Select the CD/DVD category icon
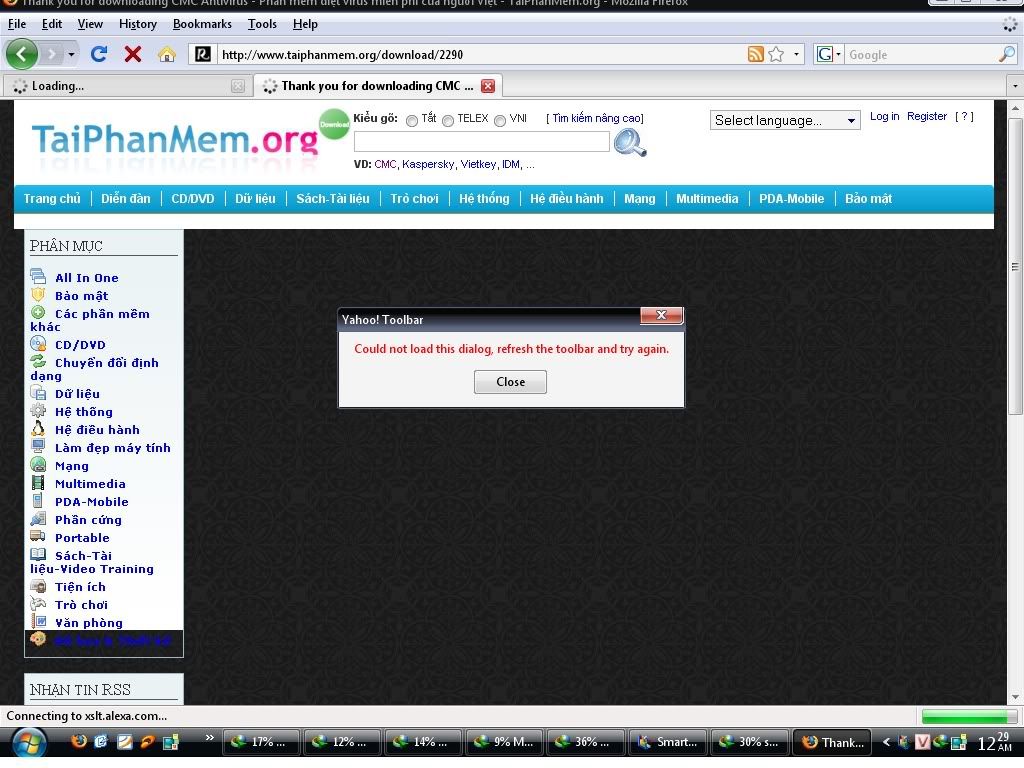1024x768 pixels. tap(38, 344)
